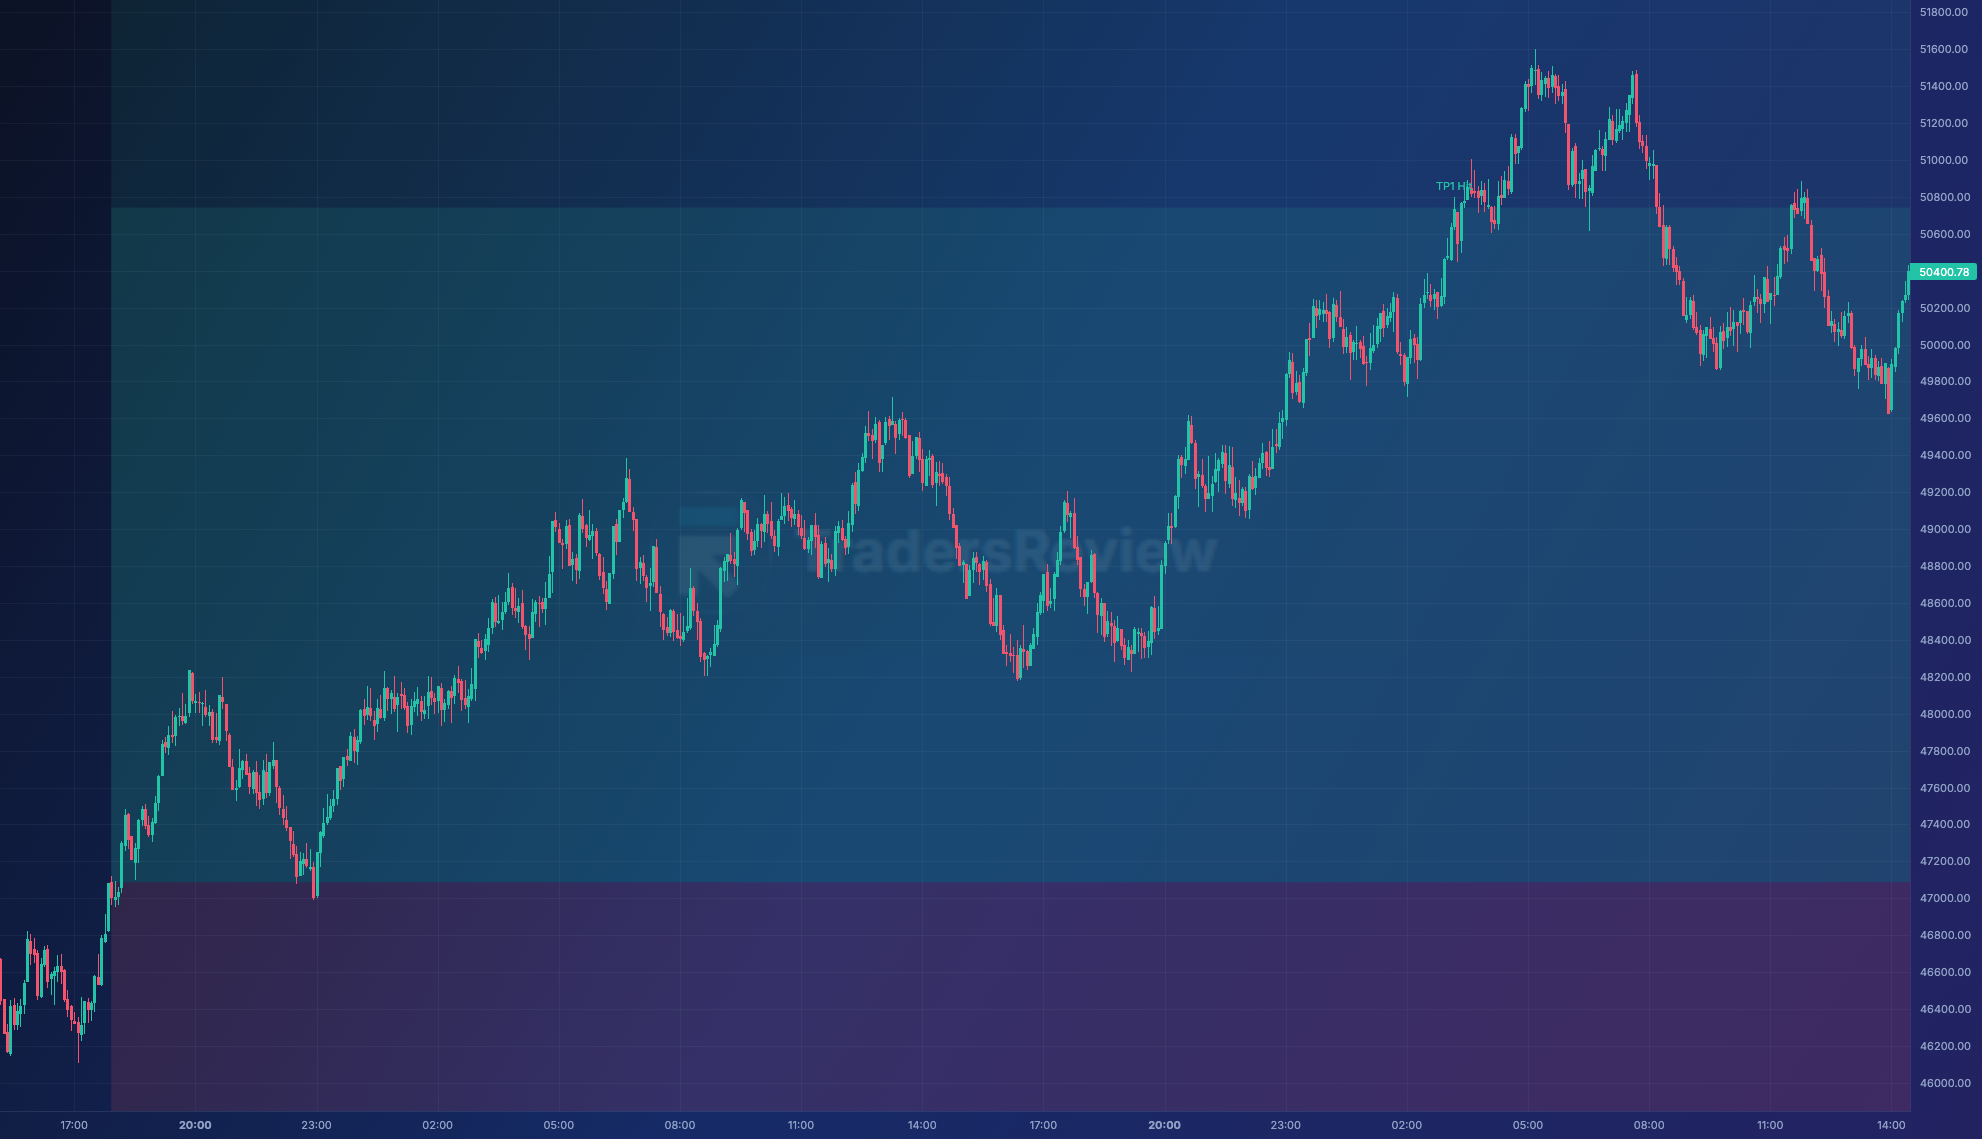Click the TP1 Hit marker label
The width and height of the screenshot is (1982, 1139).
click(1453, 186)
